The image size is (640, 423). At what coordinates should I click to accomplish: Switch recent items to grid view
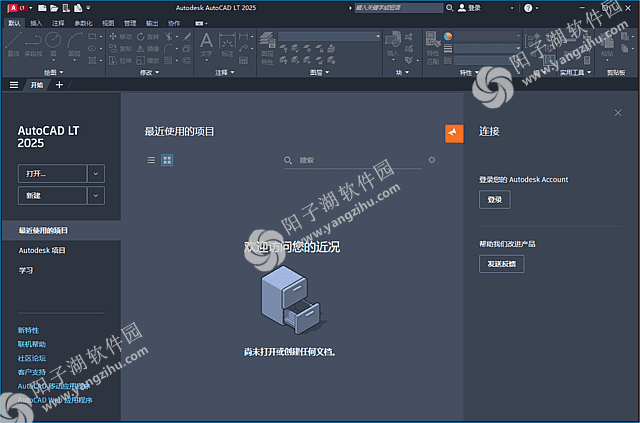pos(167,160)
